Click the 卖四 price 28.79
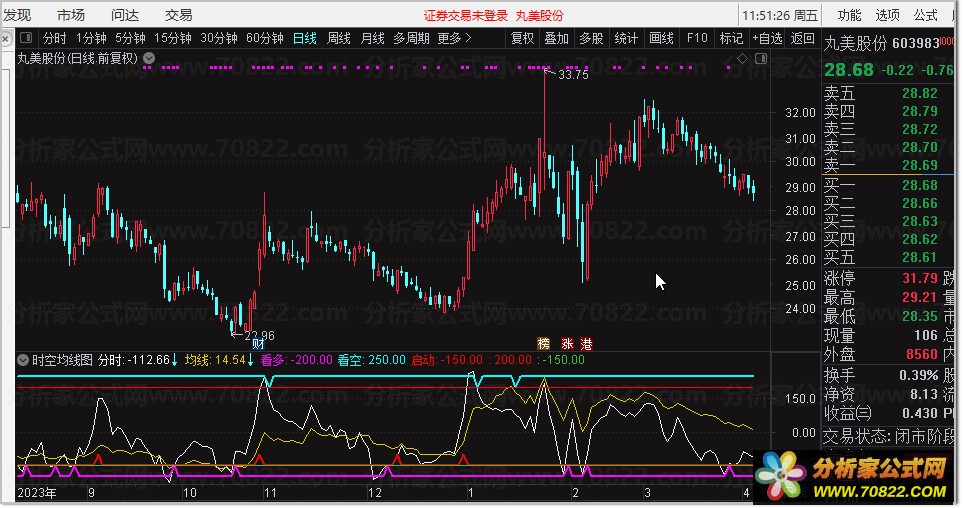963x508 pixels. [x=919, y=111]
